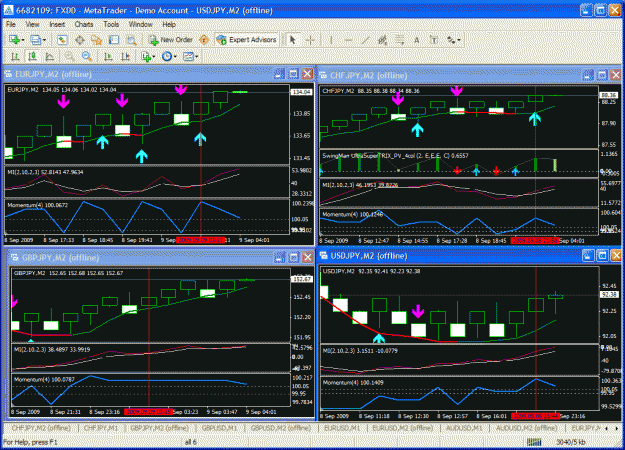The image size is (625, 450).
Task: Select the horizontal line tool
Action: click(348, 40)
